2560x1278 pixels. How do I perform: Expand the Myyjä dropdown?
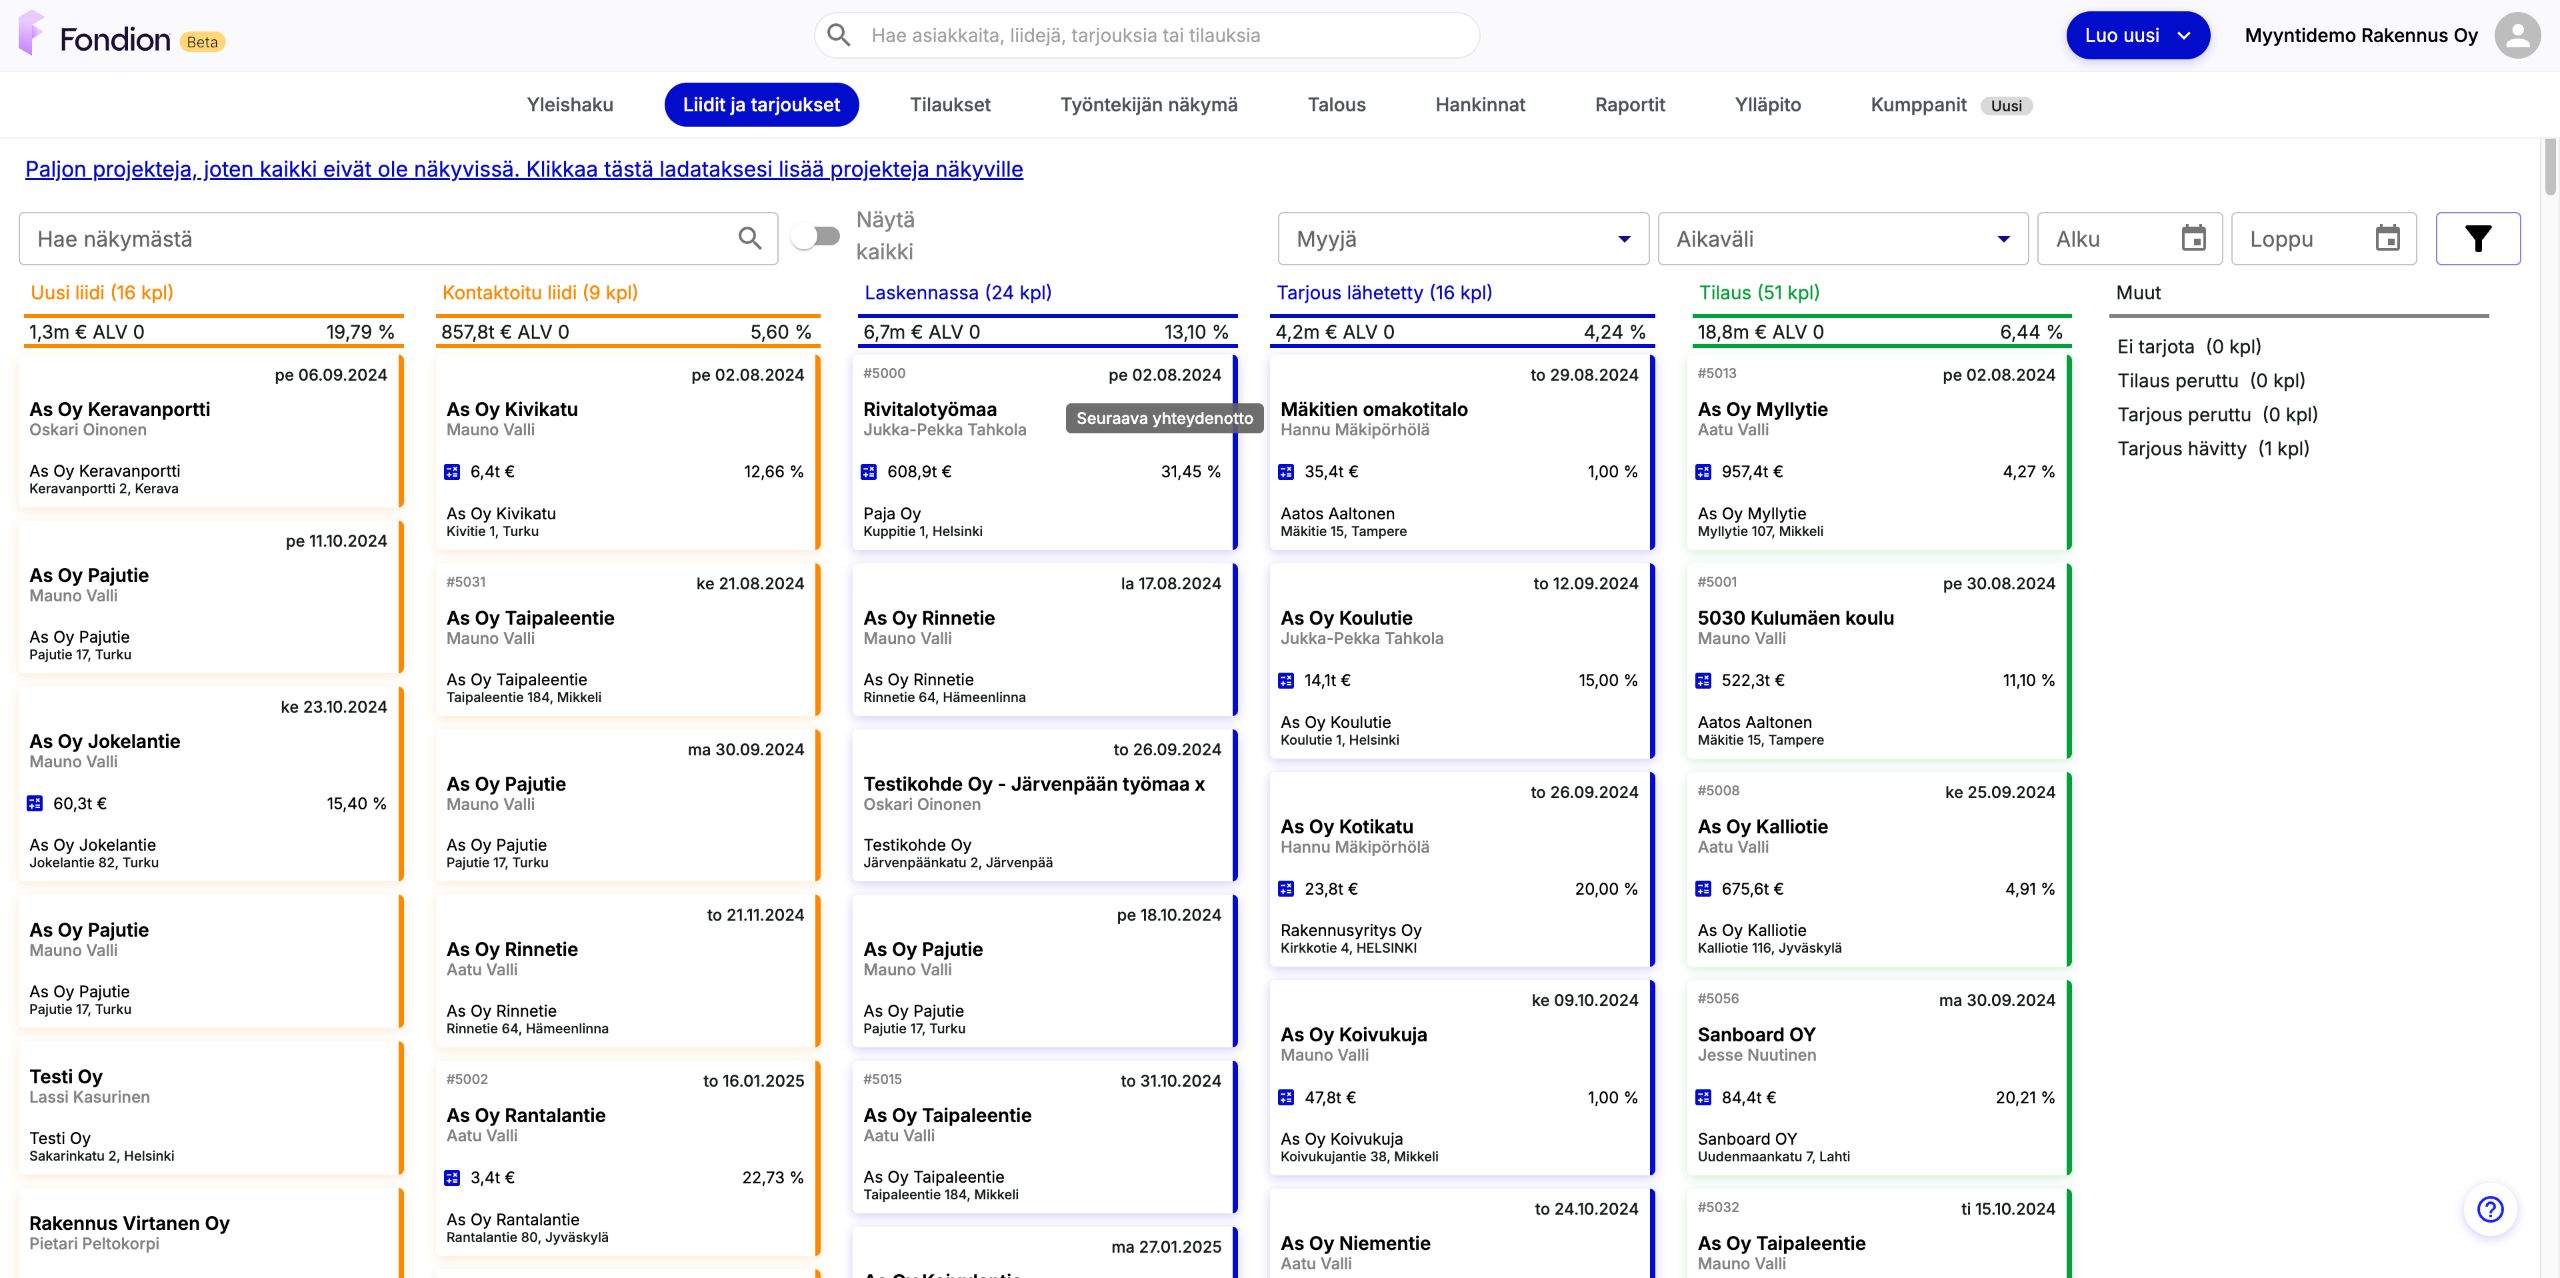pyautogui.click(x=1463, y=239)
